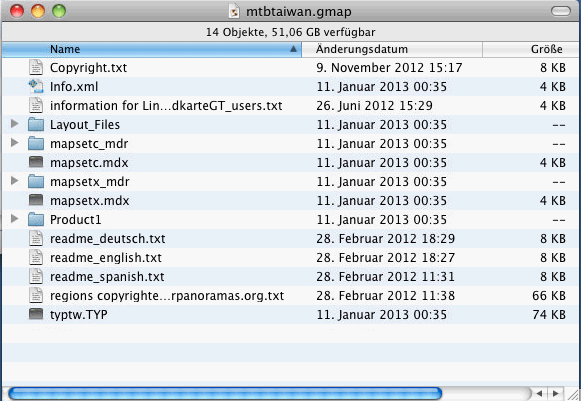
Task: Sort by the Größe column header
Action: coord(531,49)
